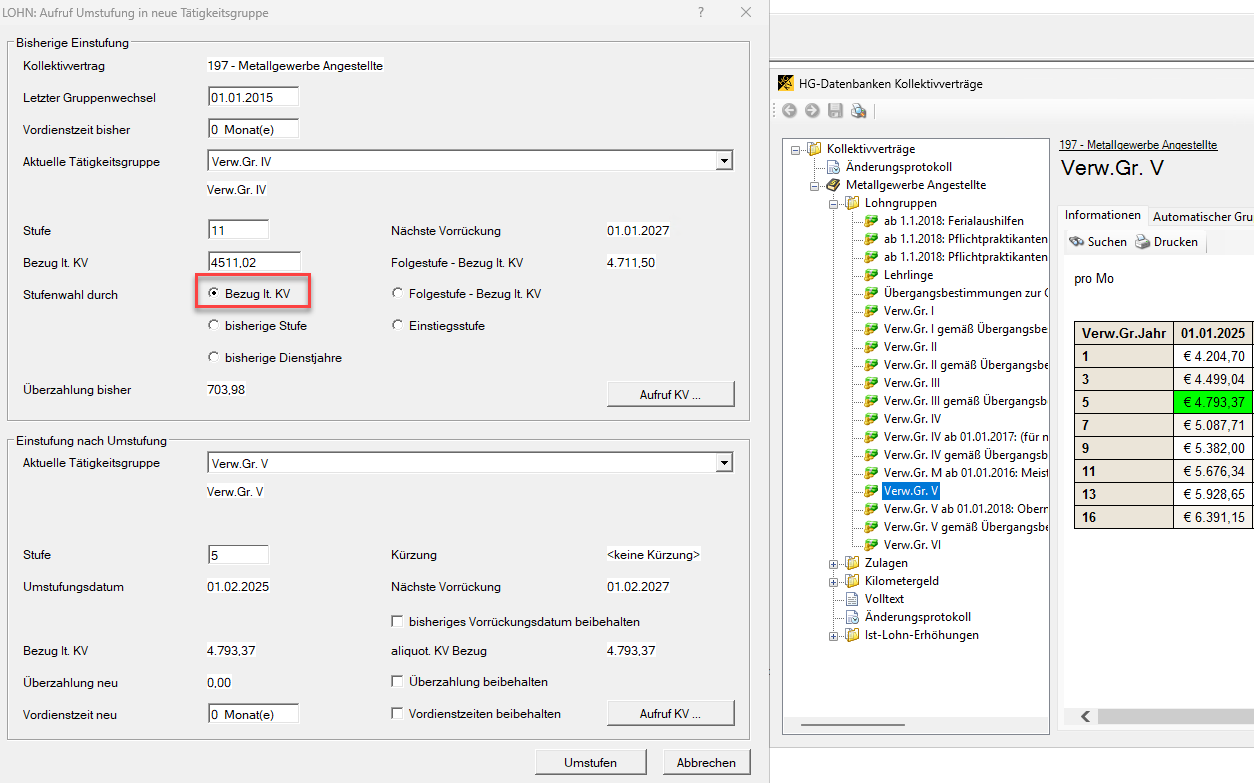This screenshot has width=1254, height=783.
Task: Click the print preview toolbar icon
Action: pyautogui.click(x=857, y=111)
